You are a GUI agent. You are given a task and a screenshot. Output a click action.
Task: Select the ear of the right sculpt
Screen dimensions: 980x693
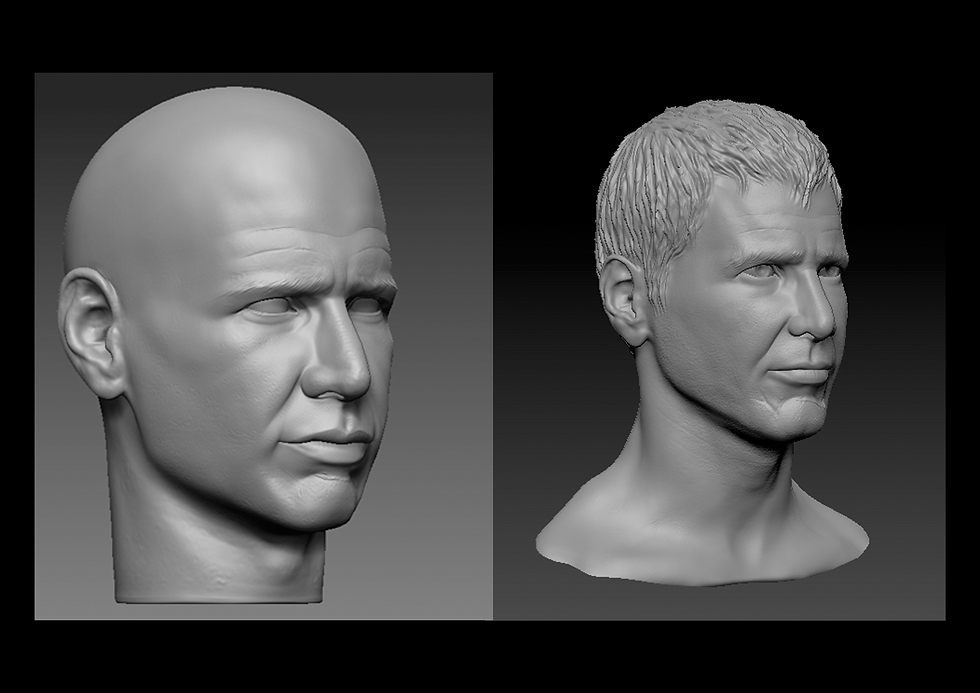click(x=628, y=300)
